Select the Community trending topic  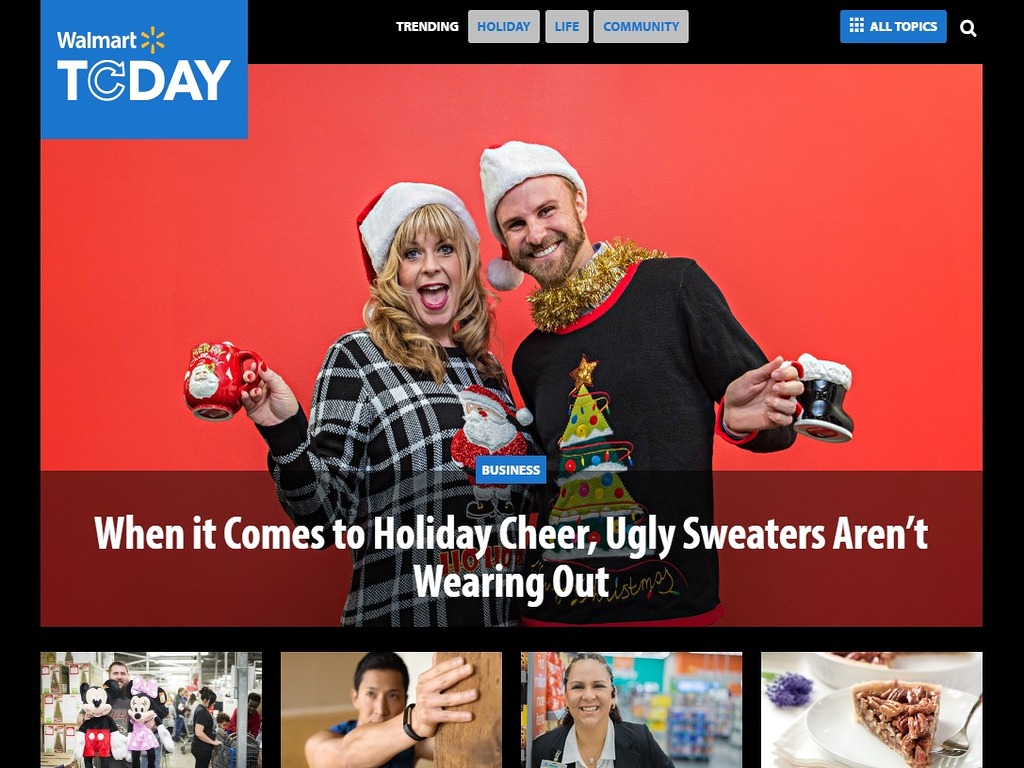pyautogui.click(x=641, y=27)
